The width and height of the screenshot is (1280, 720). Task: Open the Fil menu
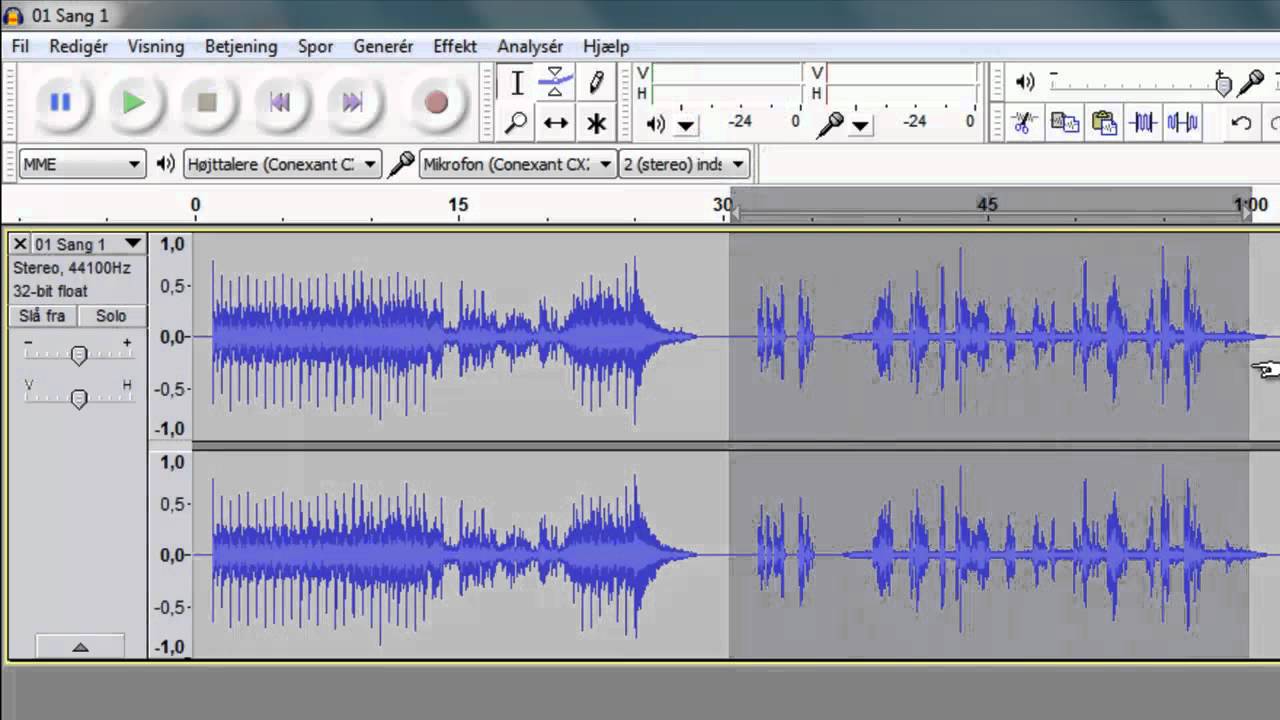20,46
